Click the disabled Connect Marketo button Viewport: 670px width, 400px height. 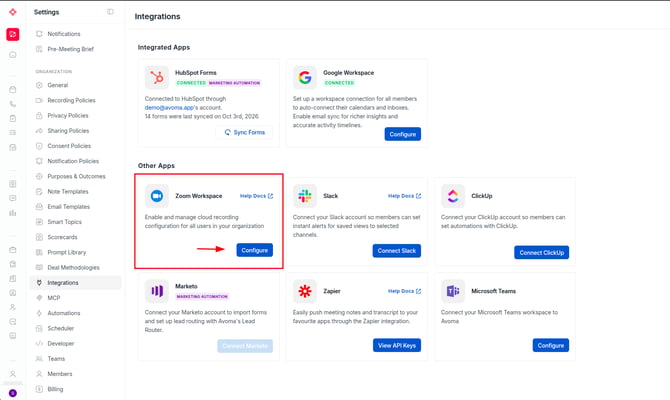(245, 346)
